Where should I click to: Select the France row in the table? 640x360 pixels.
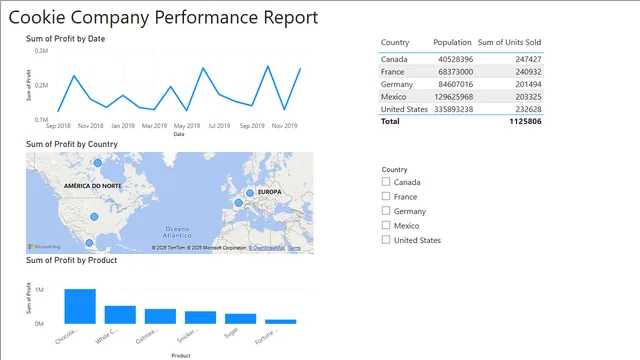461,72
